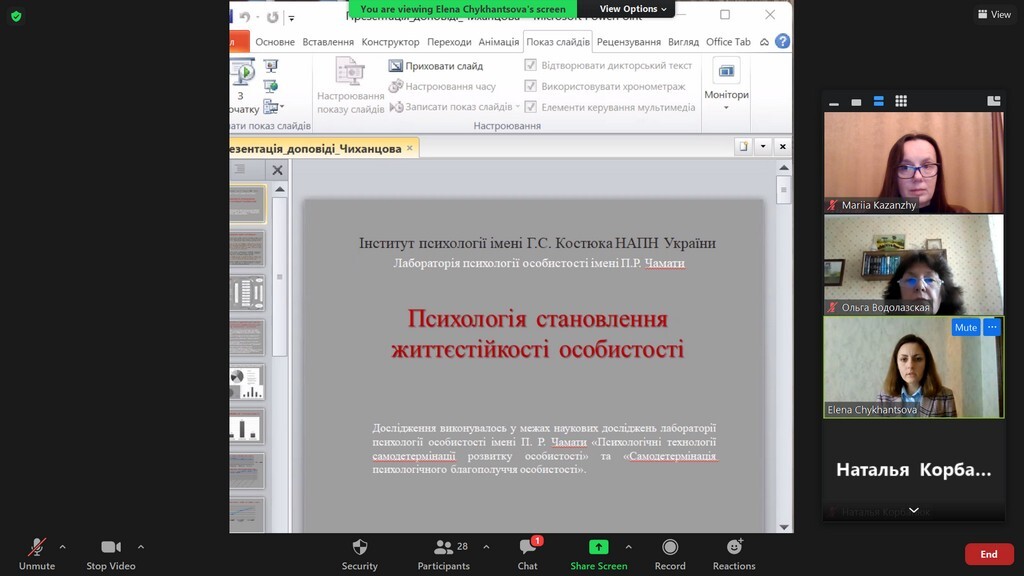Screen dimensions: 1024x576
Task: Click Приховати слайд button
Action: (x=436, y=66)
